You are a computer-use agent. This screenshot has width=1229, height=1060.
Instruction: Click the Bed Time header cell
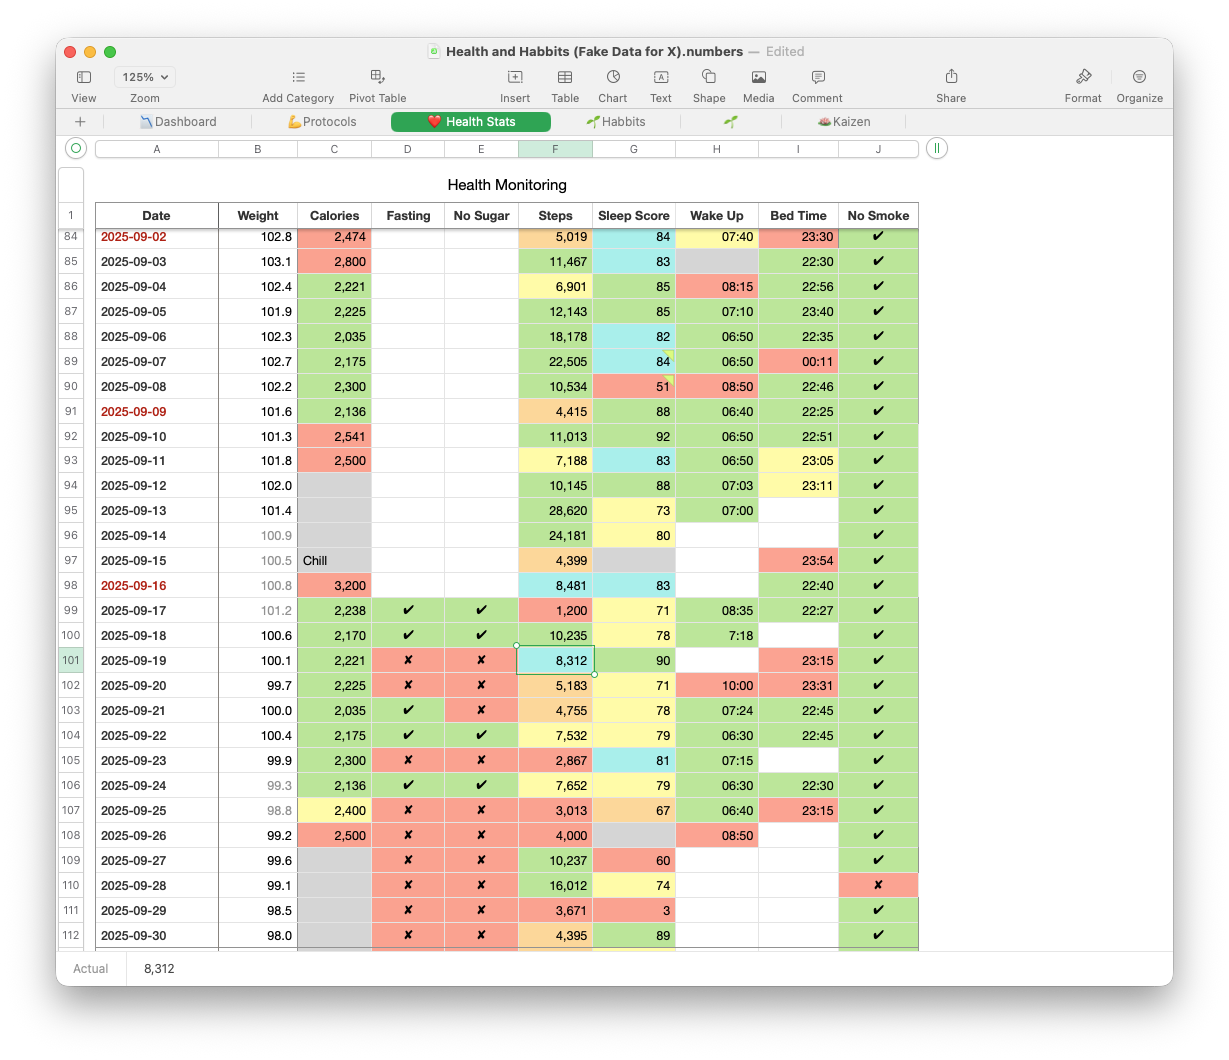coord(798,215)
